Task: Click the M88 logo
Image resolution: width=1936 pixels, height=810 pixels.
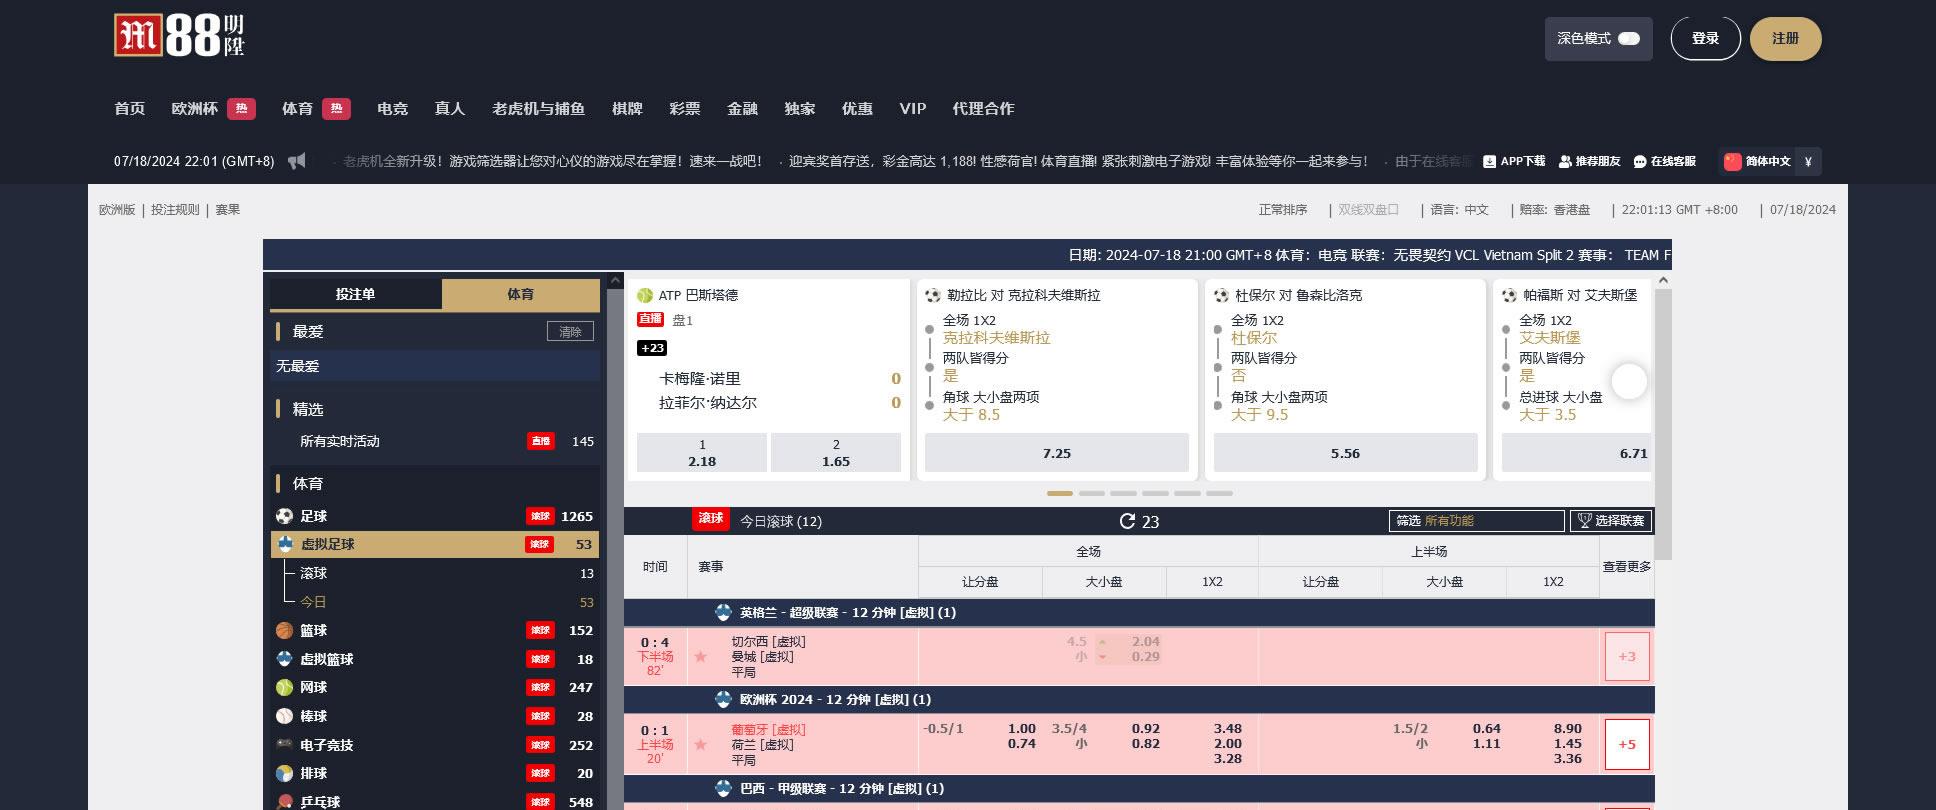Action: 180,36
